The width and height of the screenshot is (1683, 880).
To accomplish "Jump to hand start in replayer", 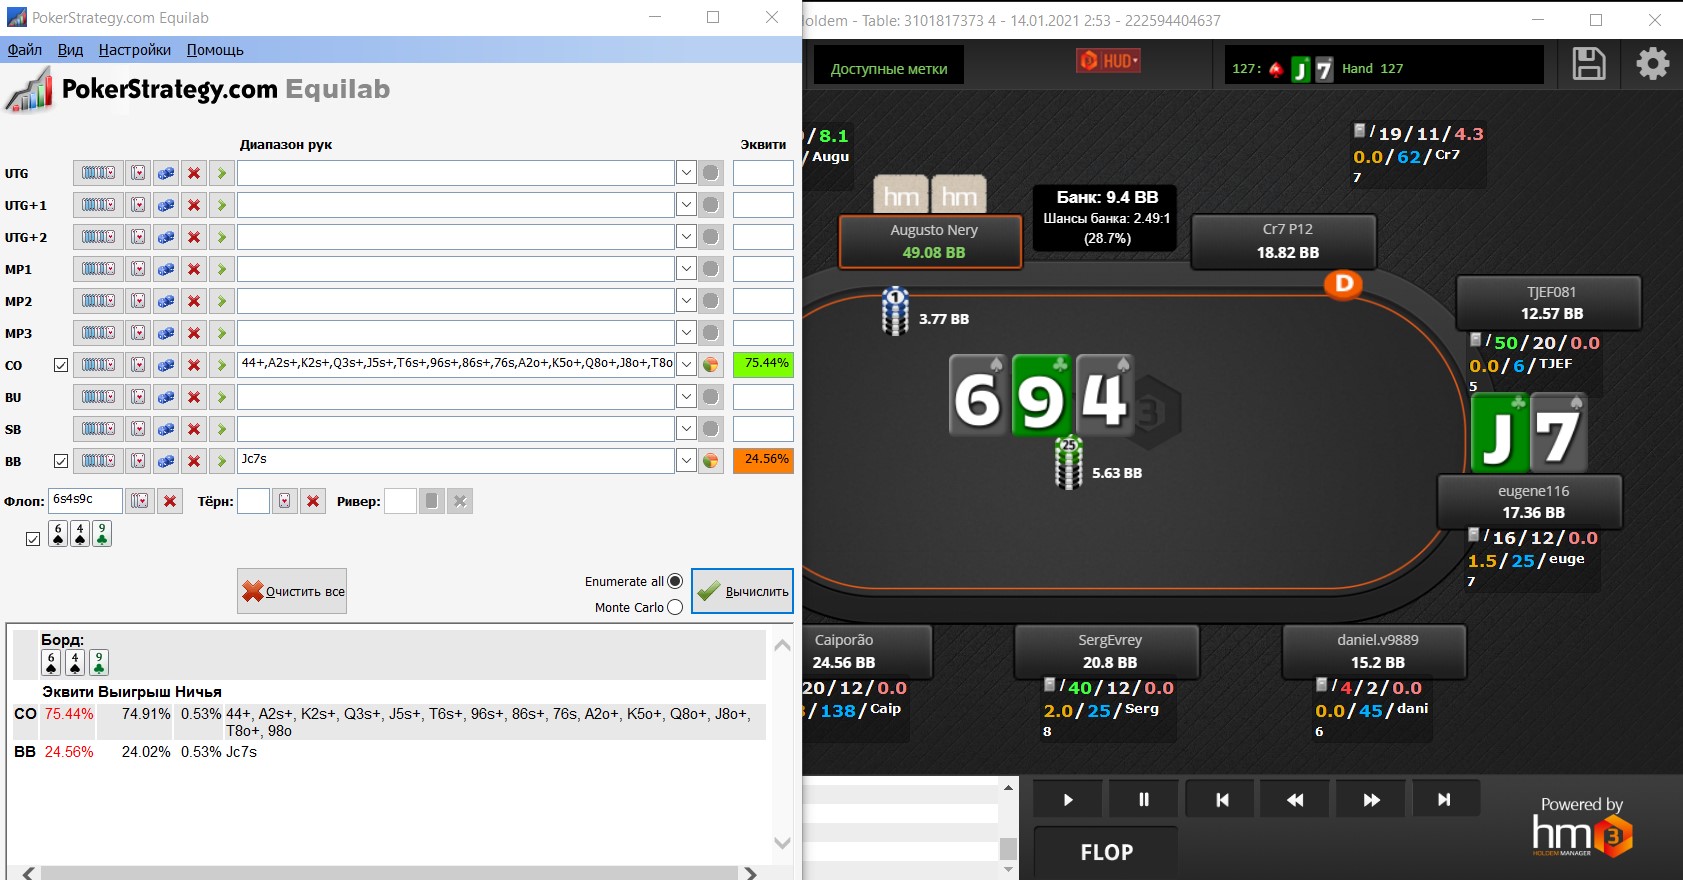I will pos(1221,799).
